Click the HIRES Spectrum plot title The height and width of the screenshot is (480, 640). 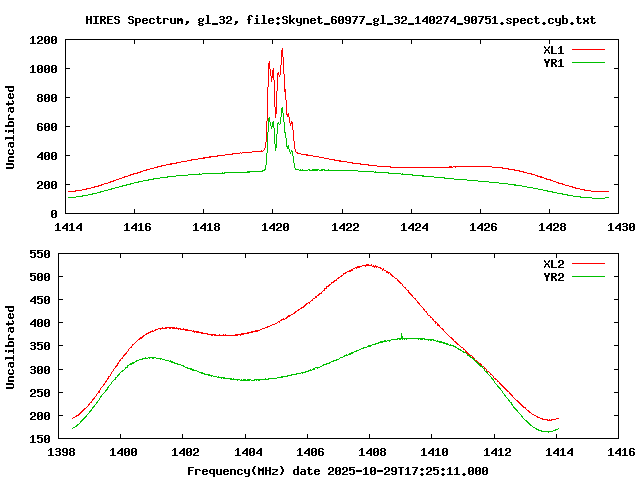340,20
